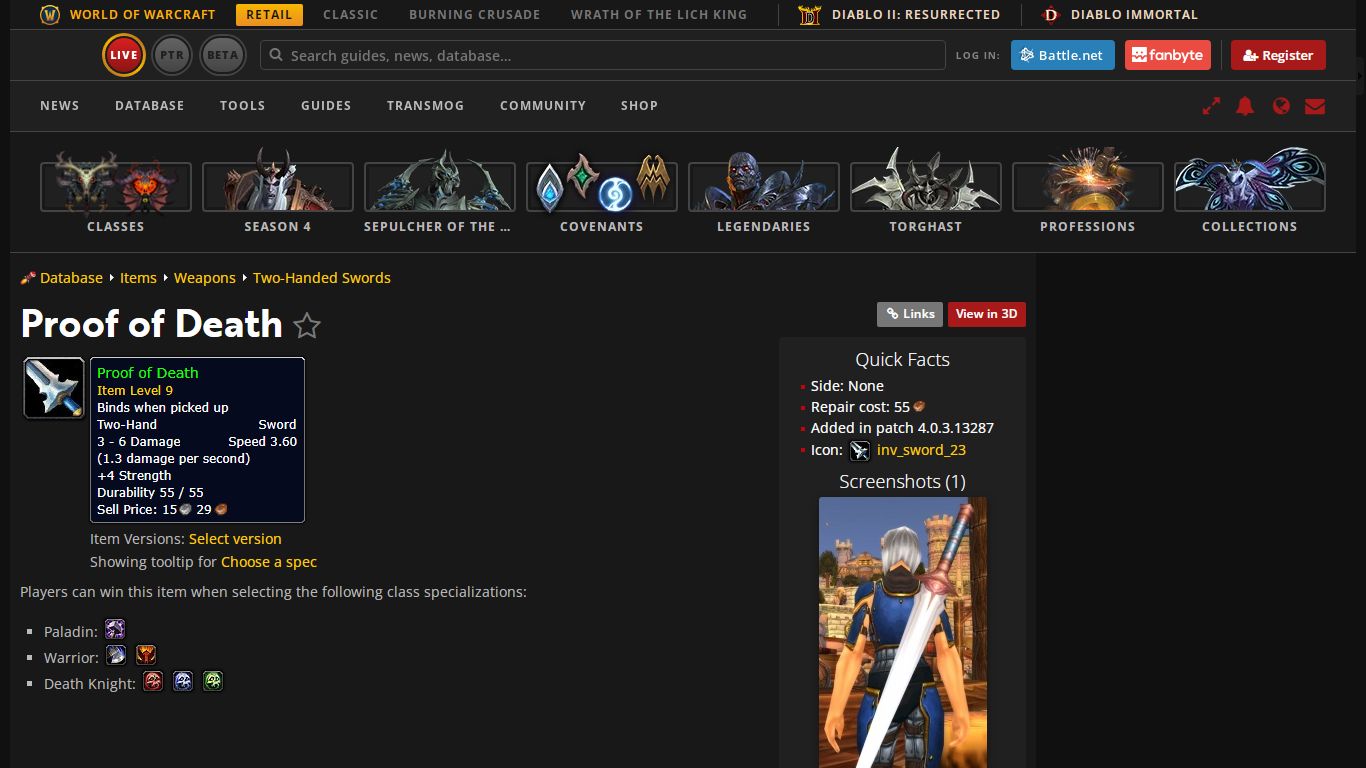Click the Screenshots (1) heading
Image resolution: width=1366 pixels, height=768 pixels.
coord(902,482)
